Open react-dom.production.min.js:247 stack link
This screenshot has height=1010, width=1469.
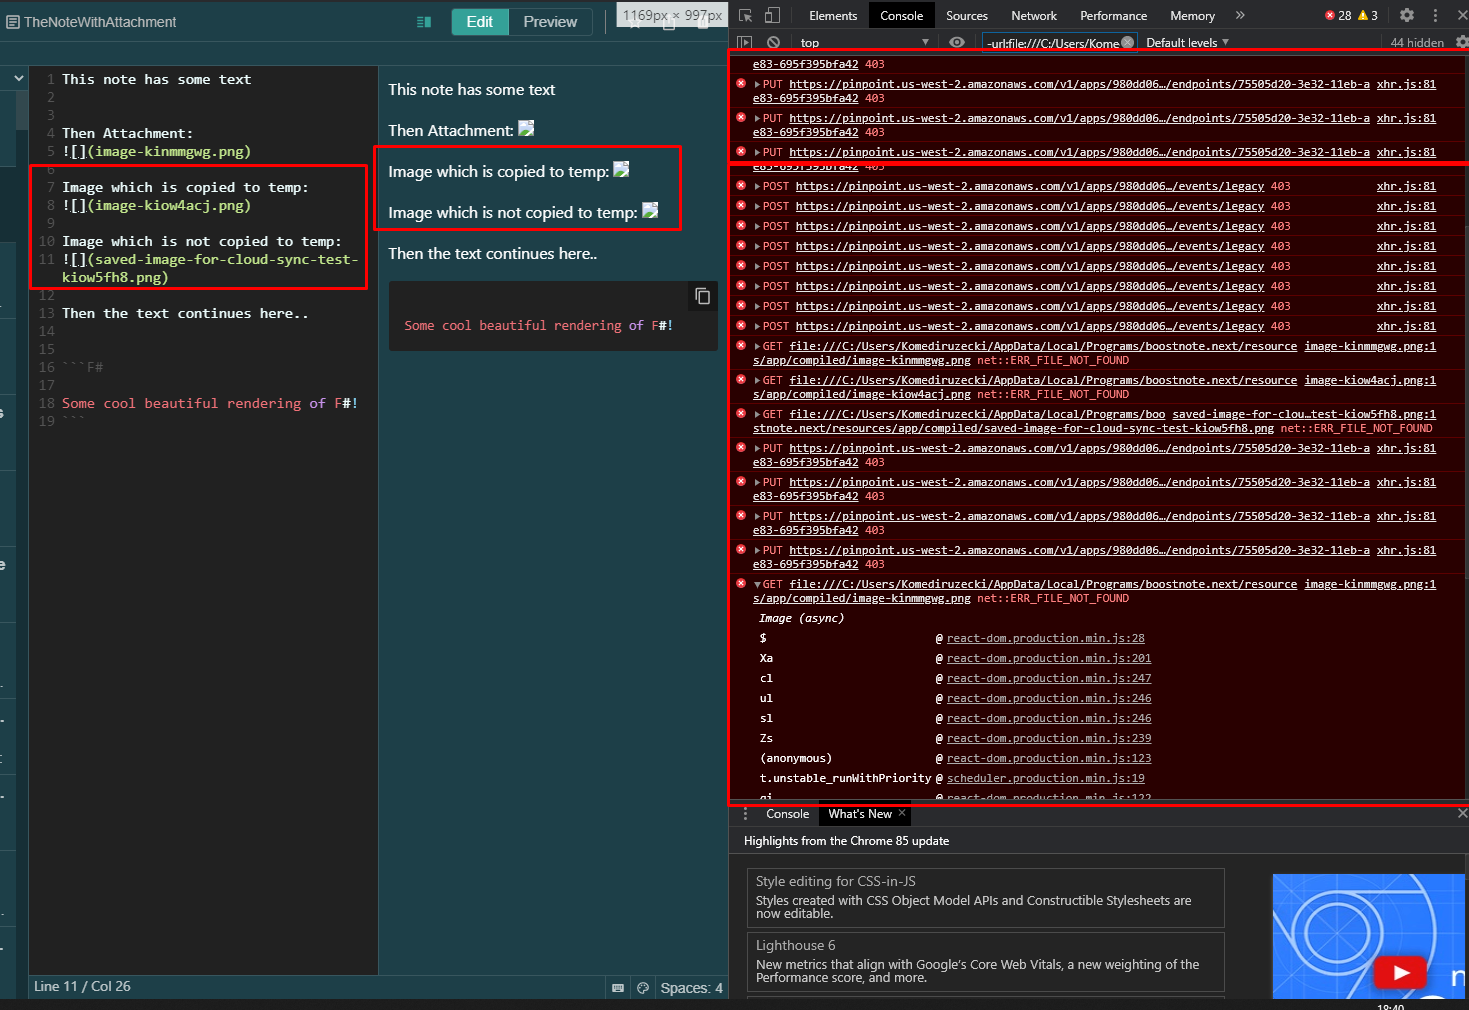(1049, 678)
